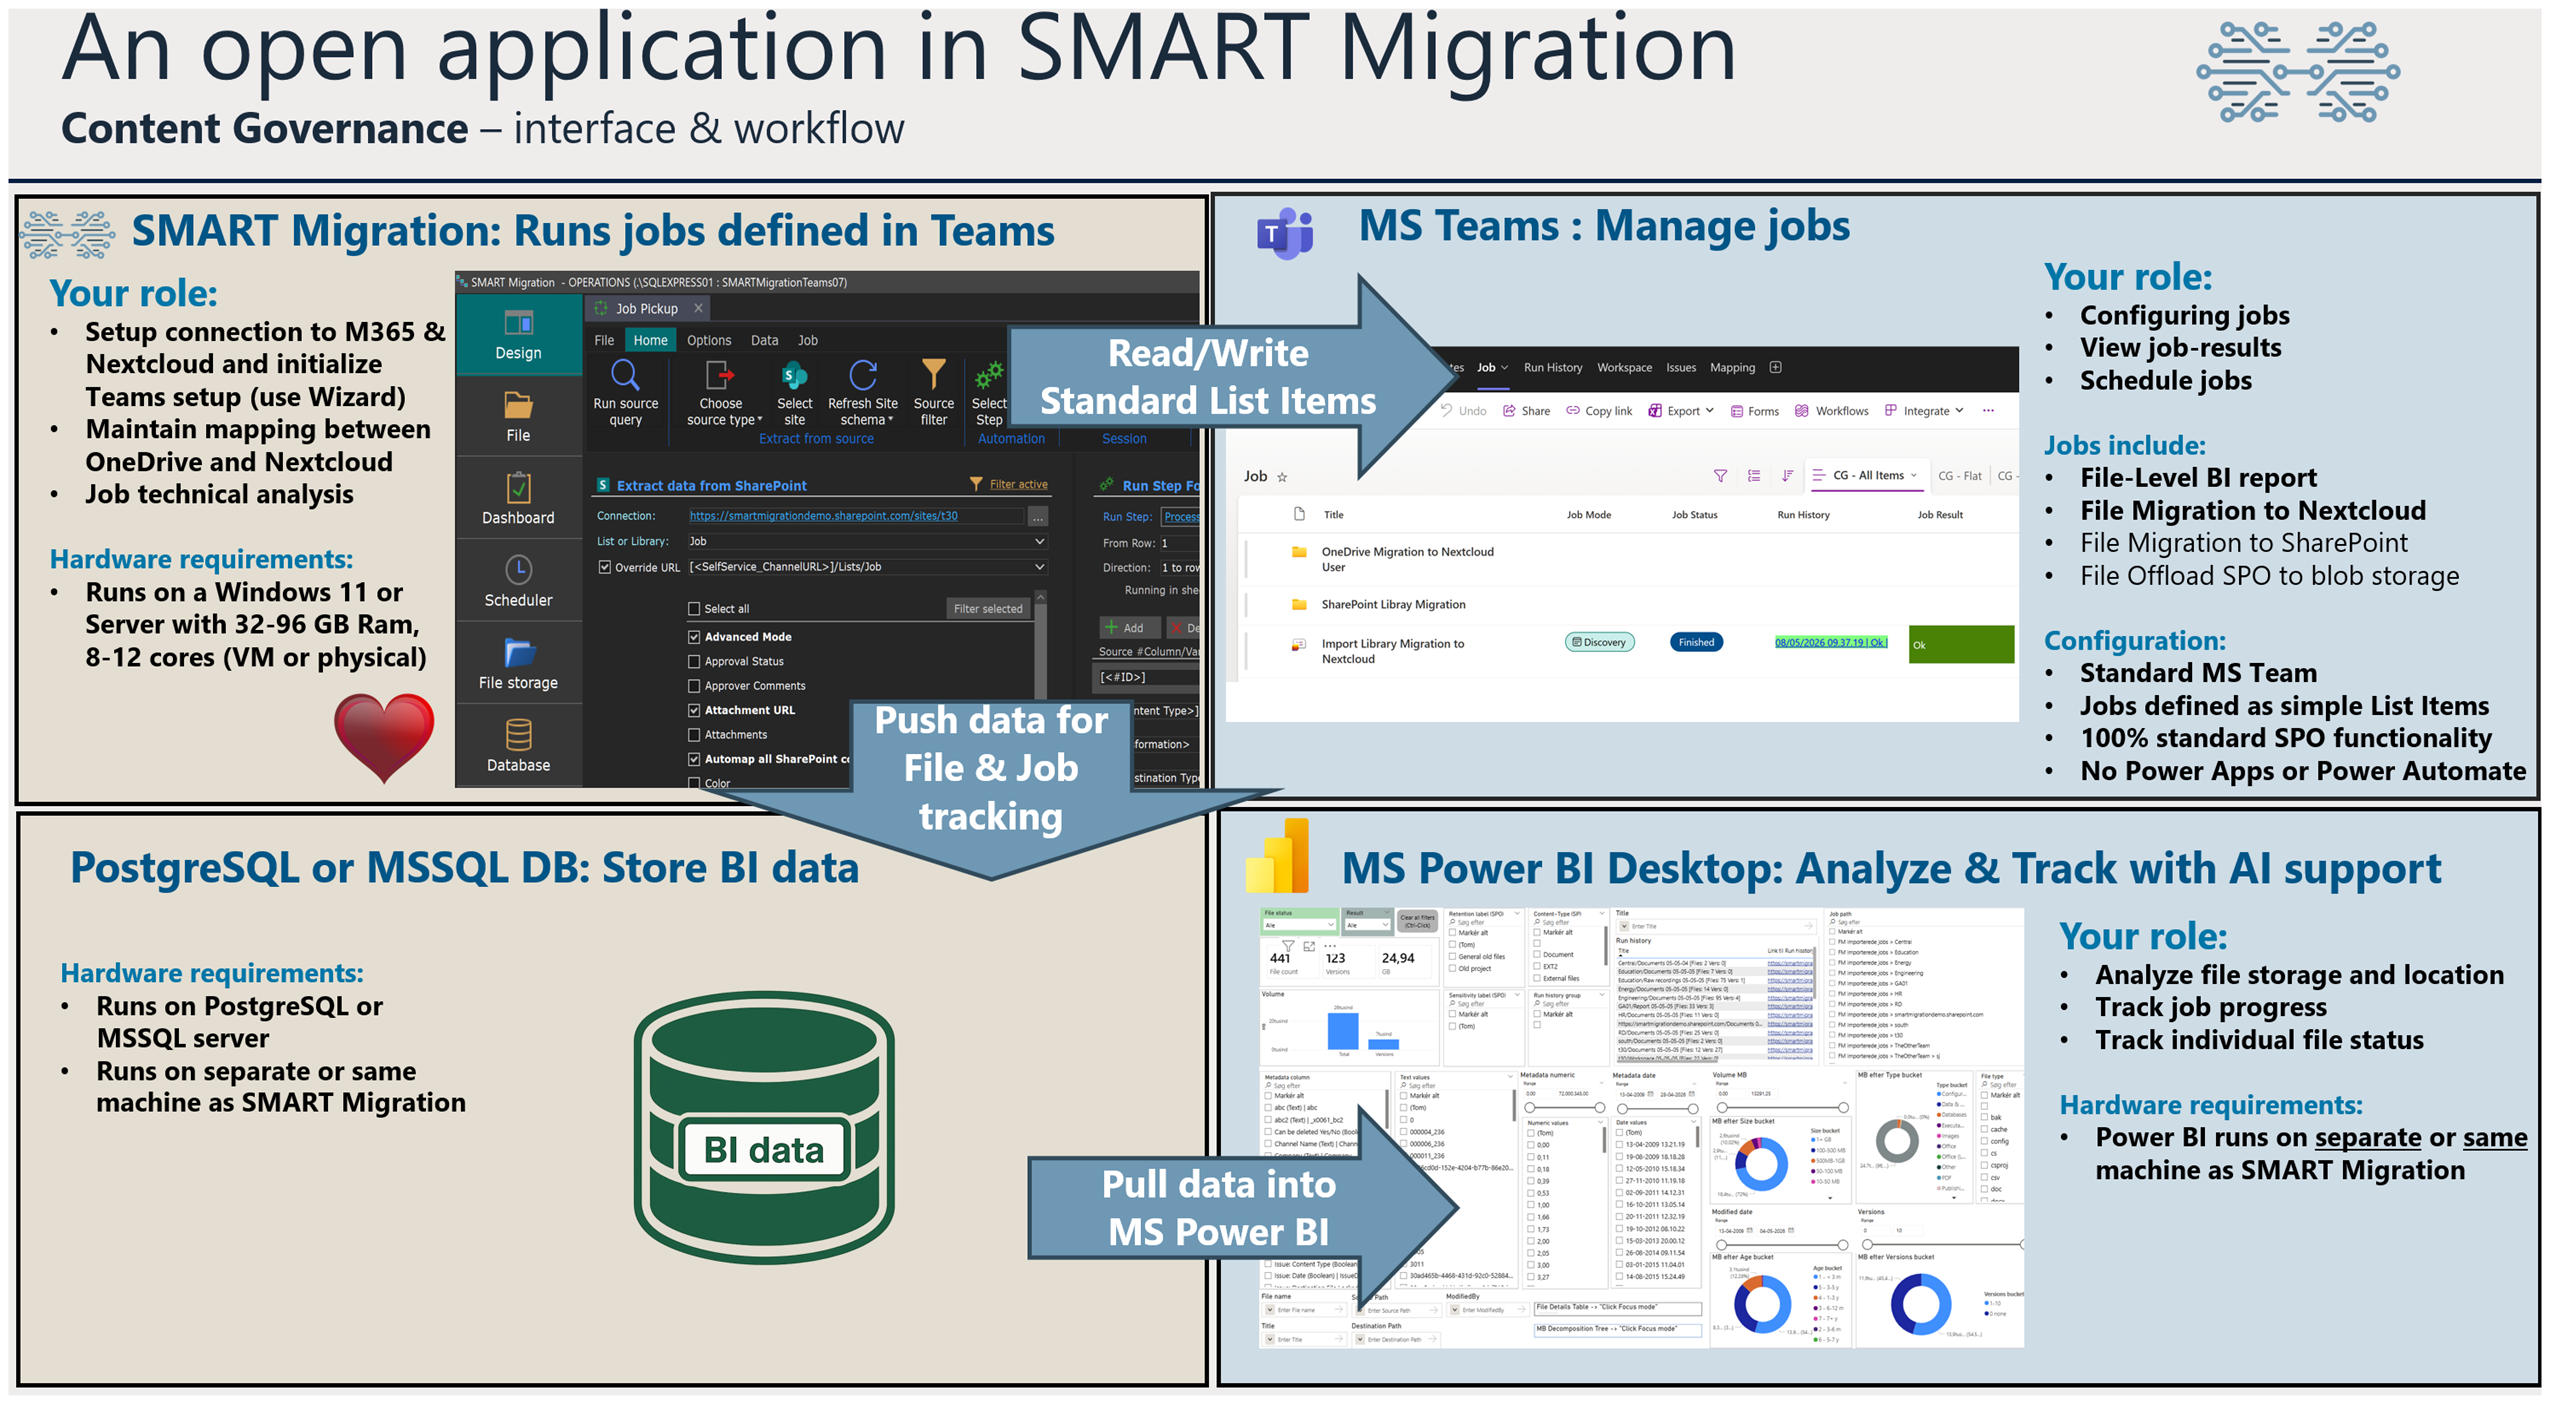Check the Approver Comments checkbox

coord(694,686)
